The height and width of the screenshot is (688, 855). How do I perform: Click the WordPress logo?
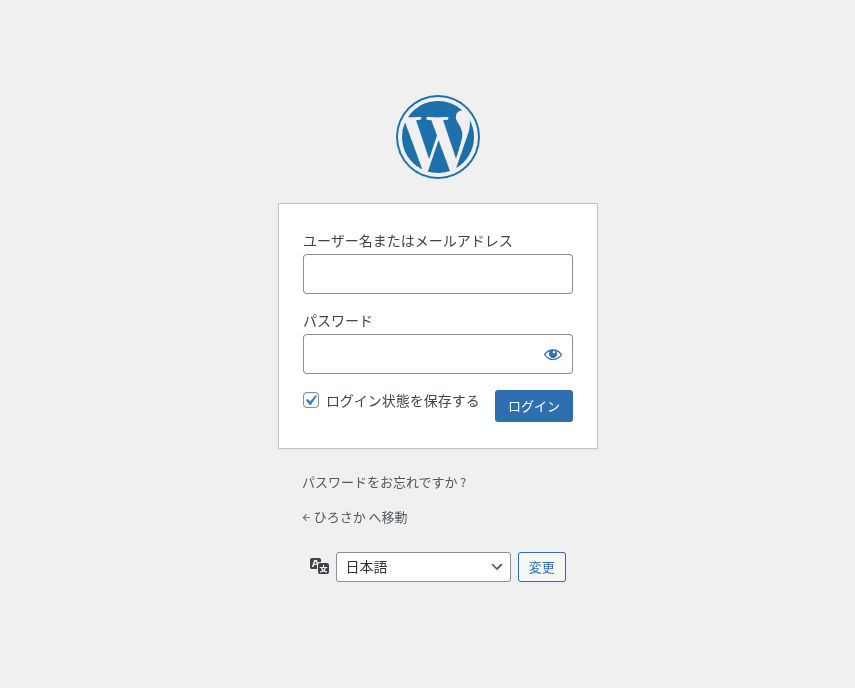point(438,137)
